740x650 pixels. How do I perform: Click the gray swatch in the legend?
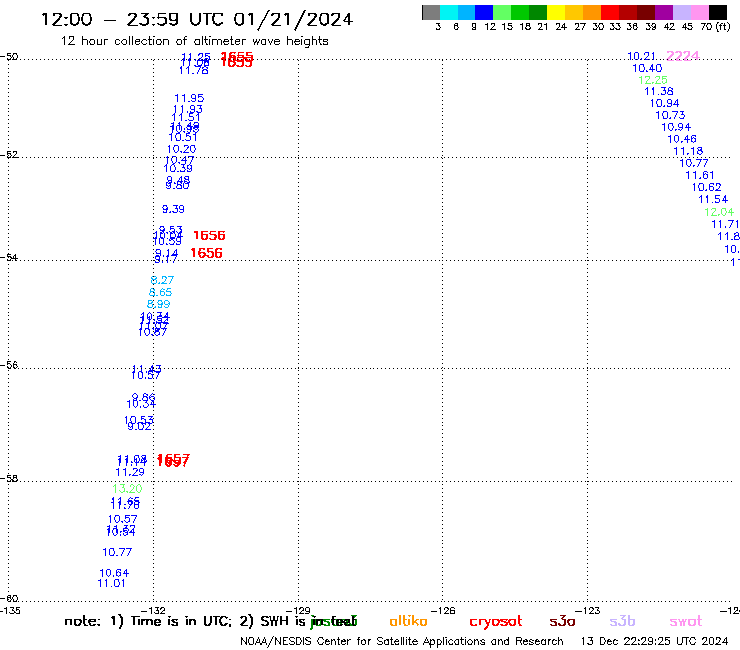click(431, 13)
